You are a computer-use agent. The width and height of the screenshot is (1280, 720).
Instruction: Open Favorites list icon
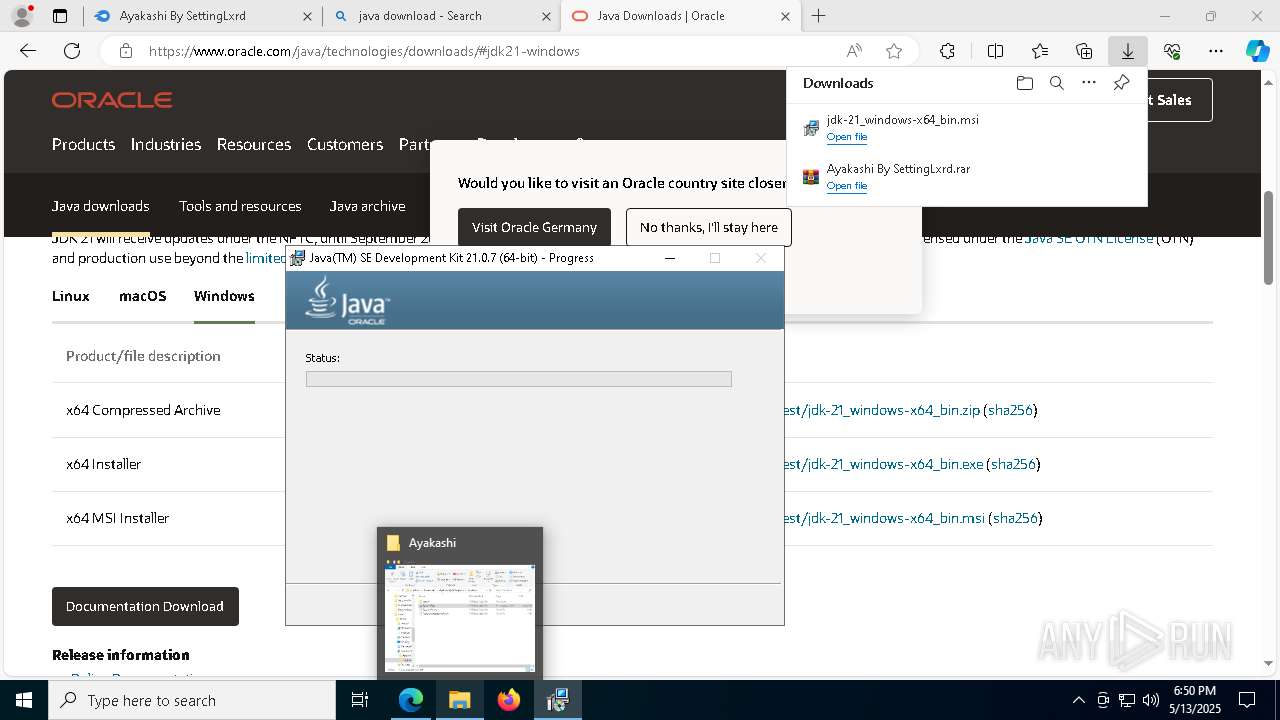[x=1040, y=51]
